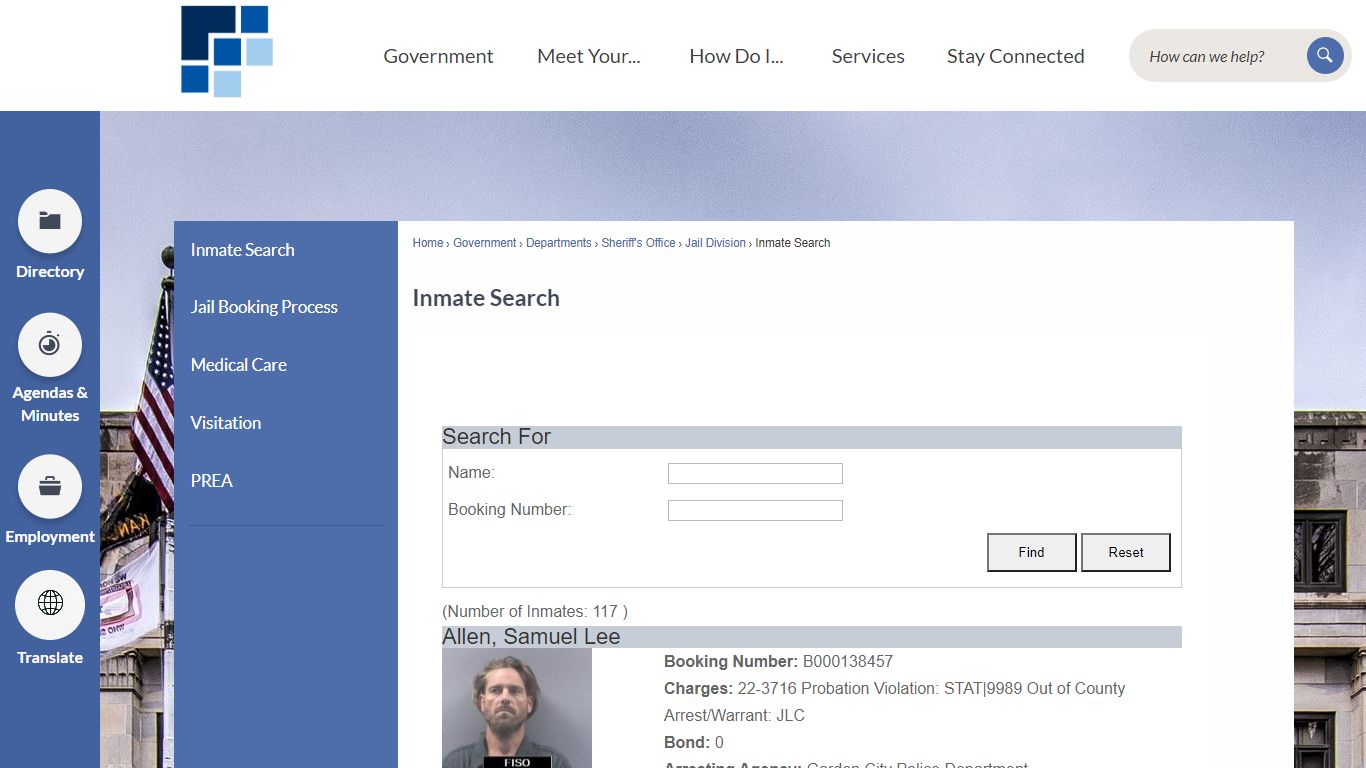This screenshot has height=768, width=1366.
Task: Click the Booking Number input field
Action: pyautogui.click(x=755, y=511)
